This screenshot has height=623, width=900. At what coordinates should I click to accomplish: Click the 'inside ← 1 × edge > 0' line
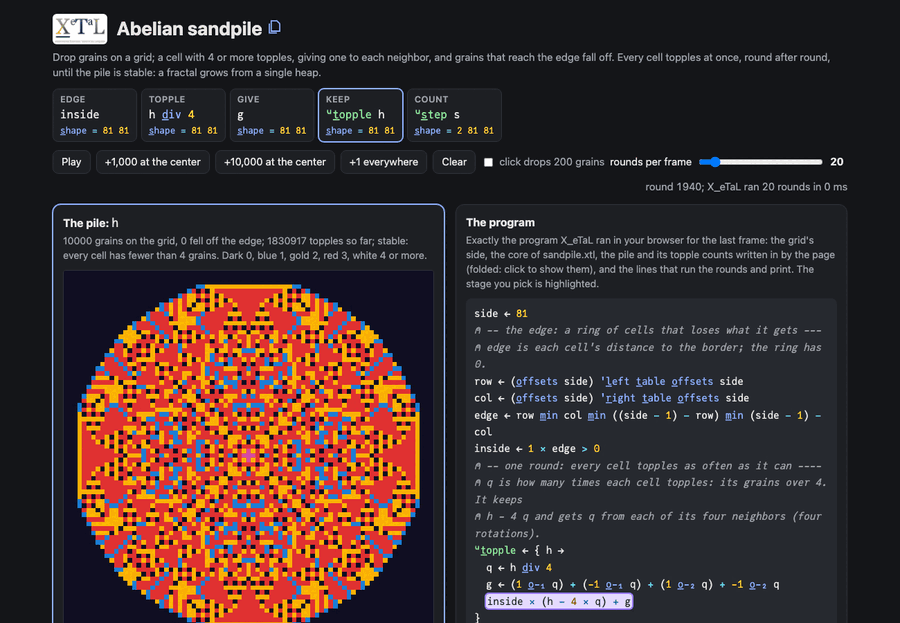[x=537, y=448]
